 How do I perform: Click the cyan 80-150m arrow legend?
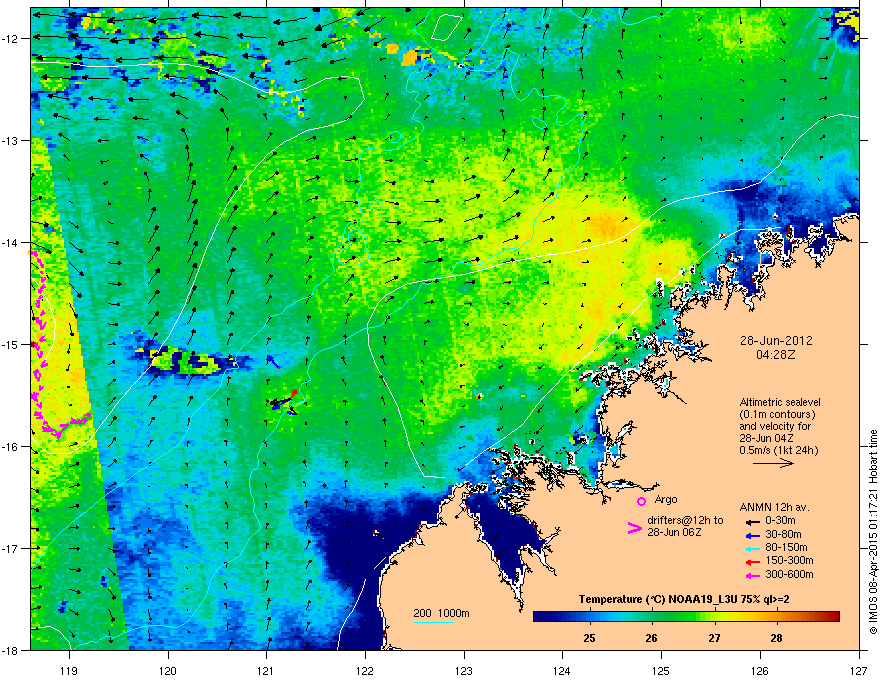[752, 548]
